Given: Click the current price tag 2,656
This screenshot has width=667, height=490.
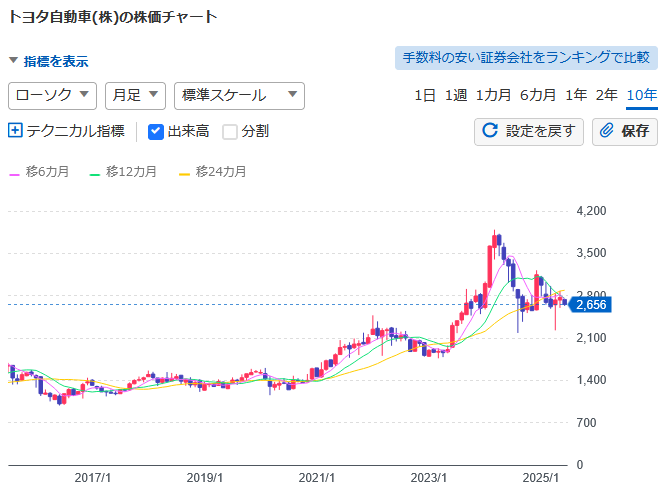Looking at the screenshot, I should [x=590, y=305].
